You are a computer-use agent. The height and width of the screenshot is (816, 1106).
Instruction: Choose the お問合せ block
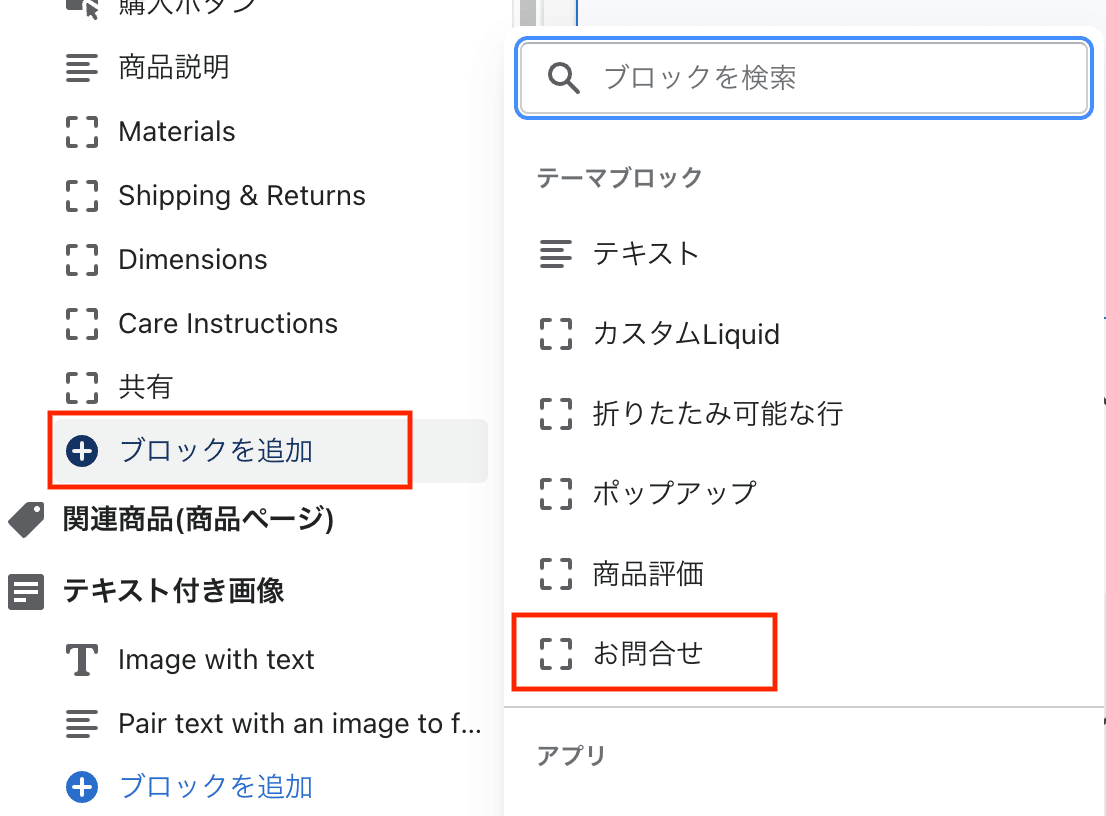point(648,653)
